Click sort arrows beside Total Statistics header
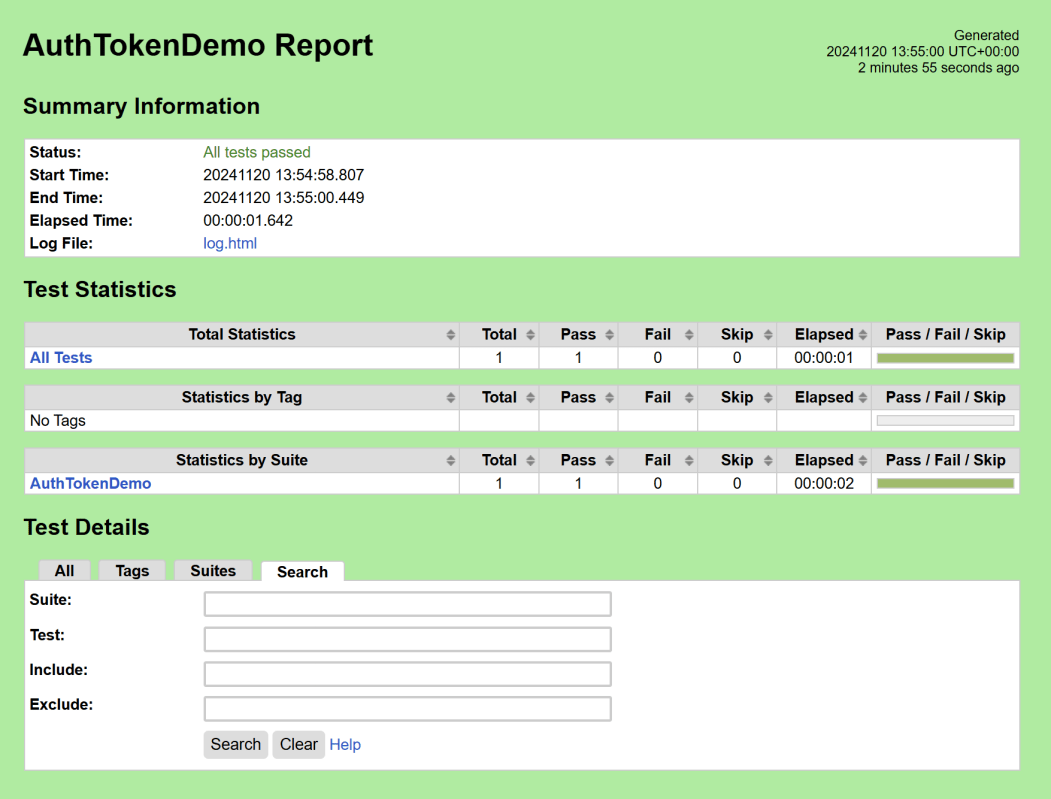This screenshot has width=1051, height=799. [x=451, y=335]
